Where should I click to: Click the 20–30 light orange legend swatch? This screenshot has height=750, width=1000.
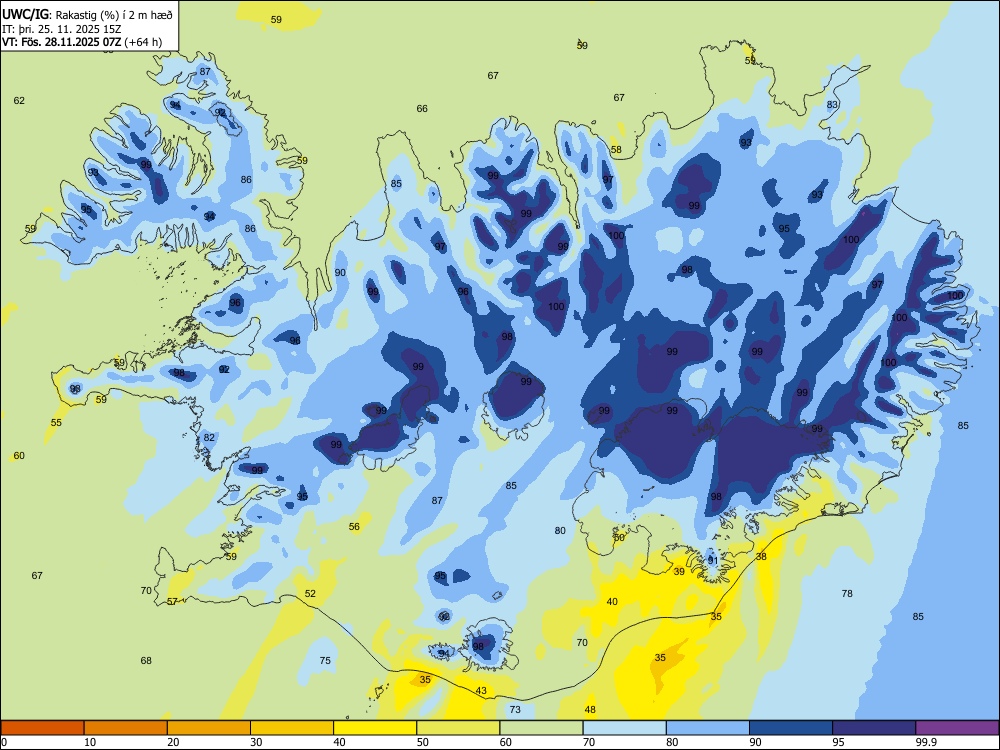[209, 728]
